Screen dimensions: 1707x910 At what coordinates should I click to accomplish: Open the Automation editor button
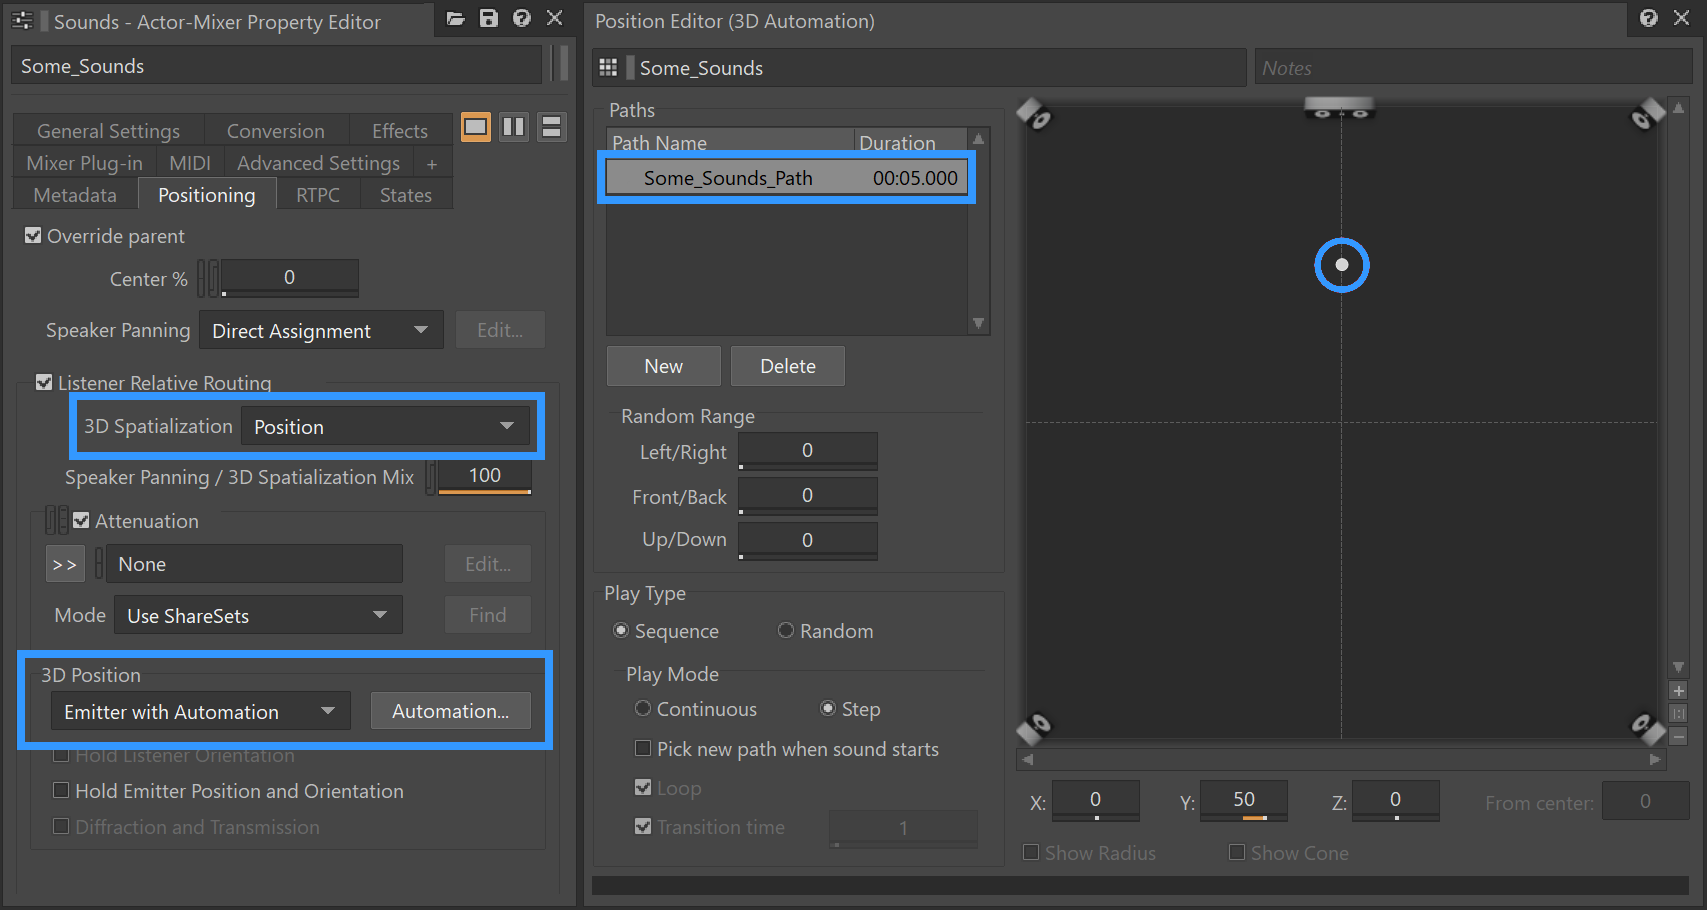tap(451, 711)
